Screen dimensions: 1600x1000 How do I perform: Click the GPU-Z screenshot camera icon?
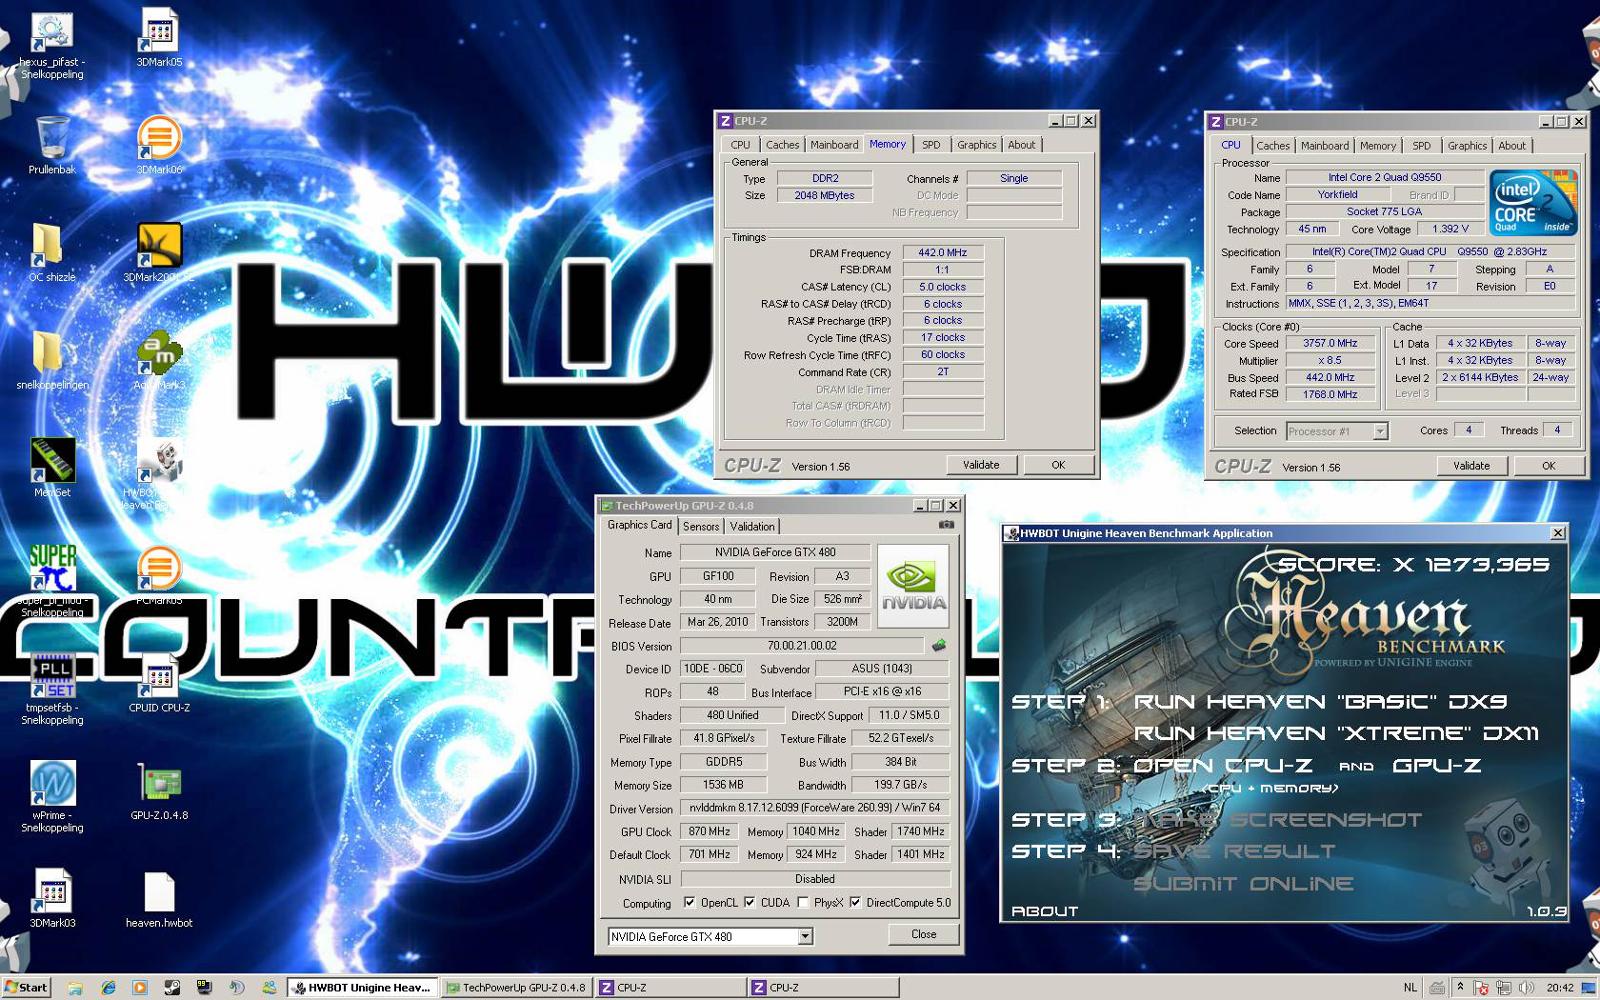pos(946,524)
